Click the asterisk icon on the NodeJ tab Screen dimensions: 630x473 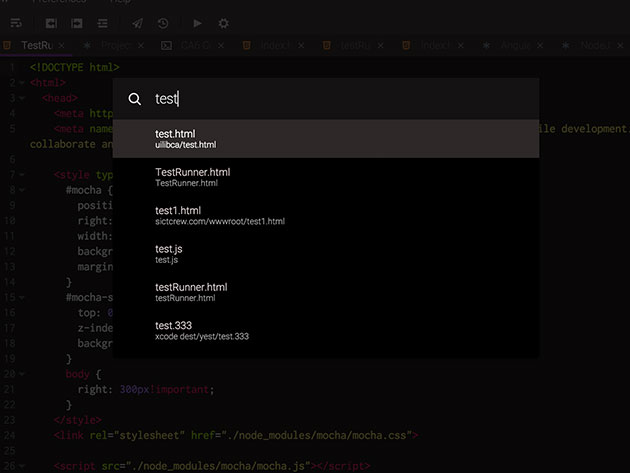(x=566, y=45)
